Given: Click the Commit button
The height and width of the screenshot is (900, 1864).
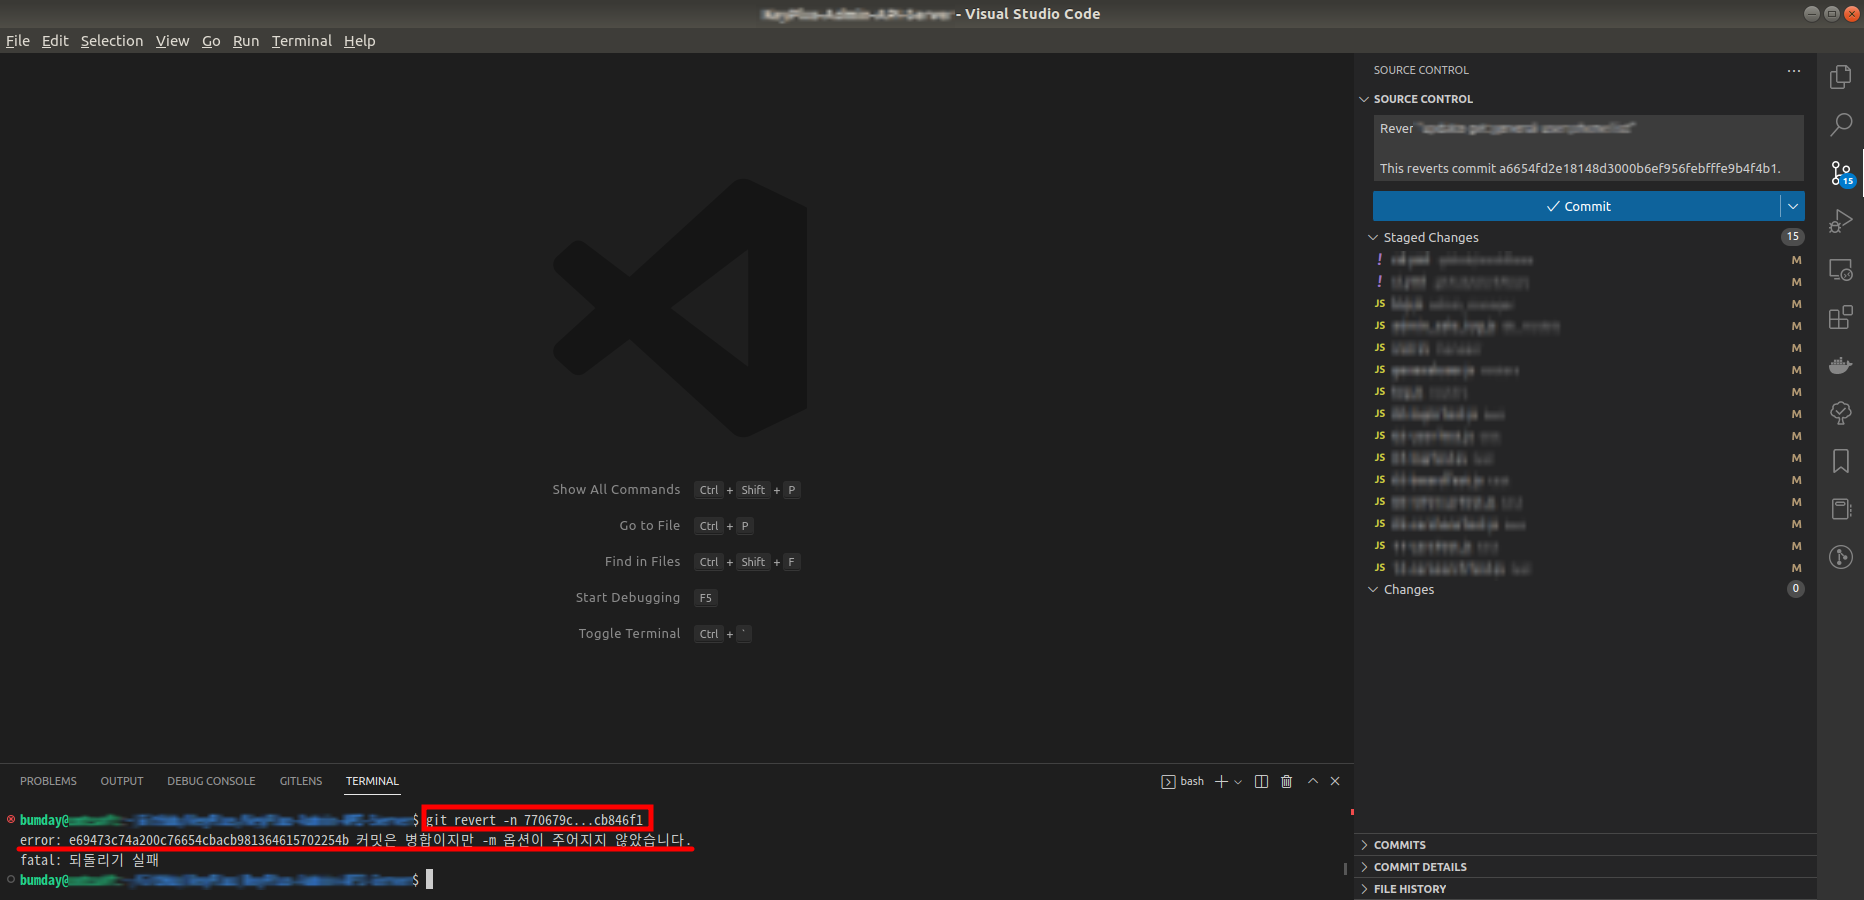Looking at the screenshot, I should click(1577, 206).
